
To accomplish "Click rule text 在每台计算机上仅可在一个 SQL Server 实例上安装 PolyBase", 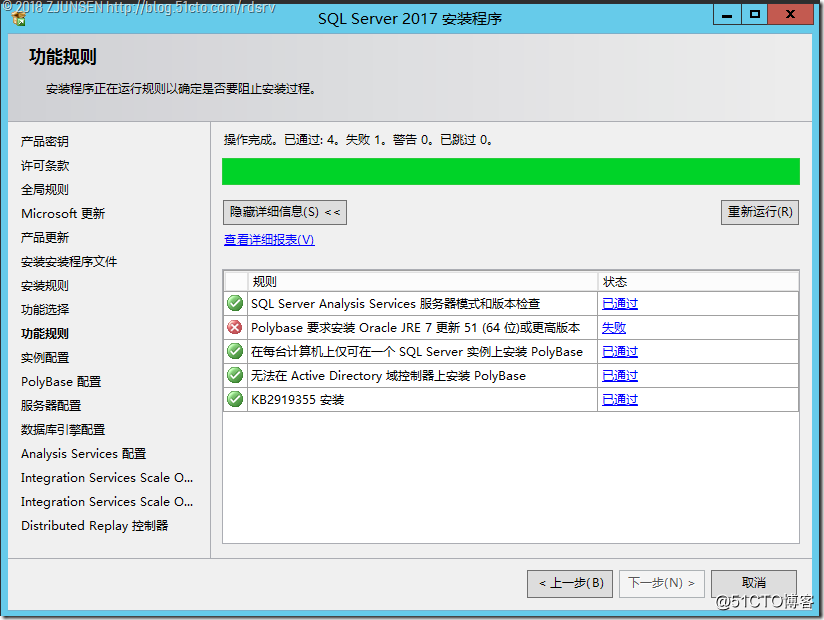I will 417,352.
